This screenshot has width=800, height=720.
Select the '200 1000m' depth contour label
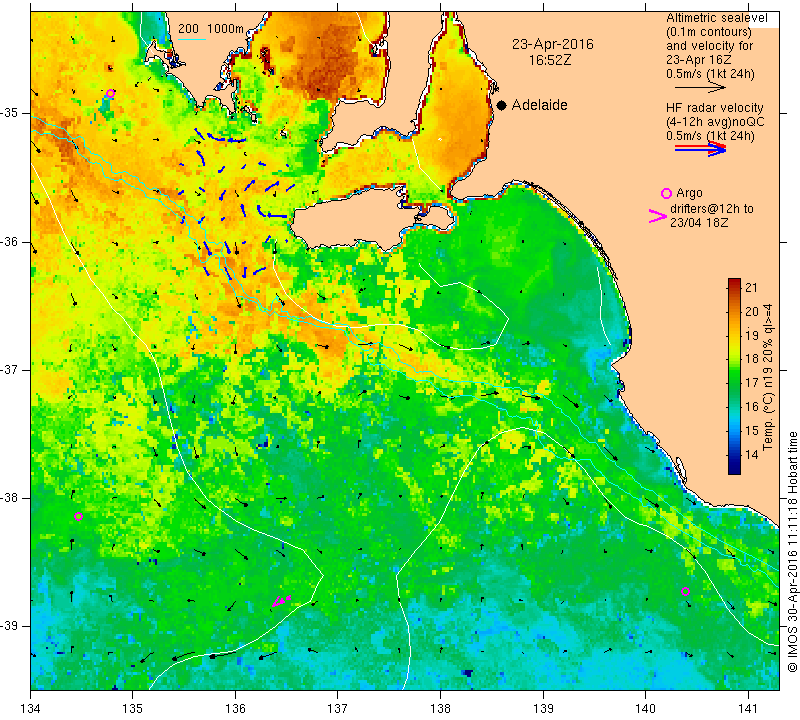[x=211, y=29]
